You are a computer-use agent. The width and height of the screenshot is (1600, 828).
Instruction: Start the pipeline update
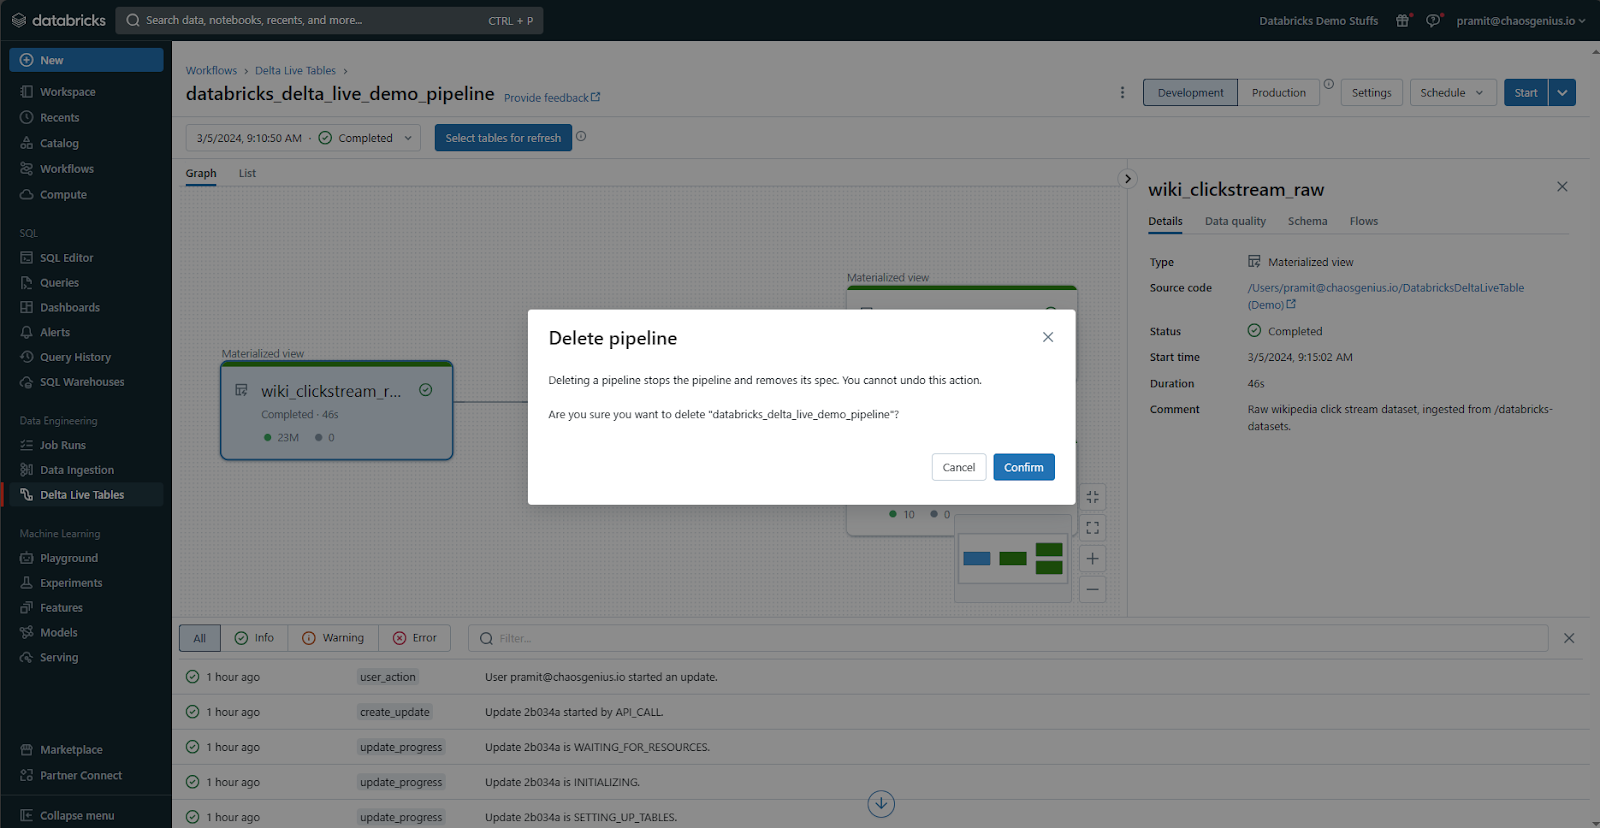[1526, 92]
